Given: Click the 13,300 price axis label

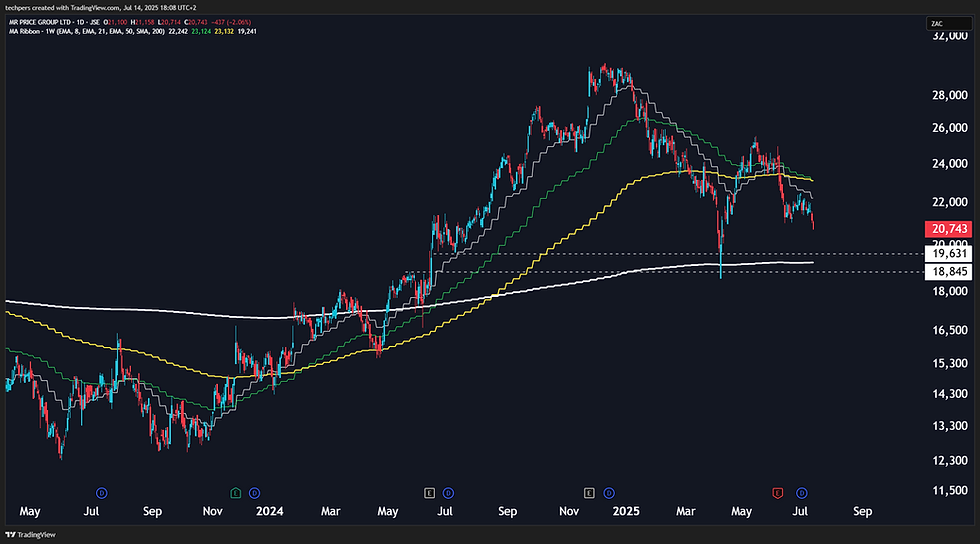Looking at the screenshot, I should coord(949,426).
